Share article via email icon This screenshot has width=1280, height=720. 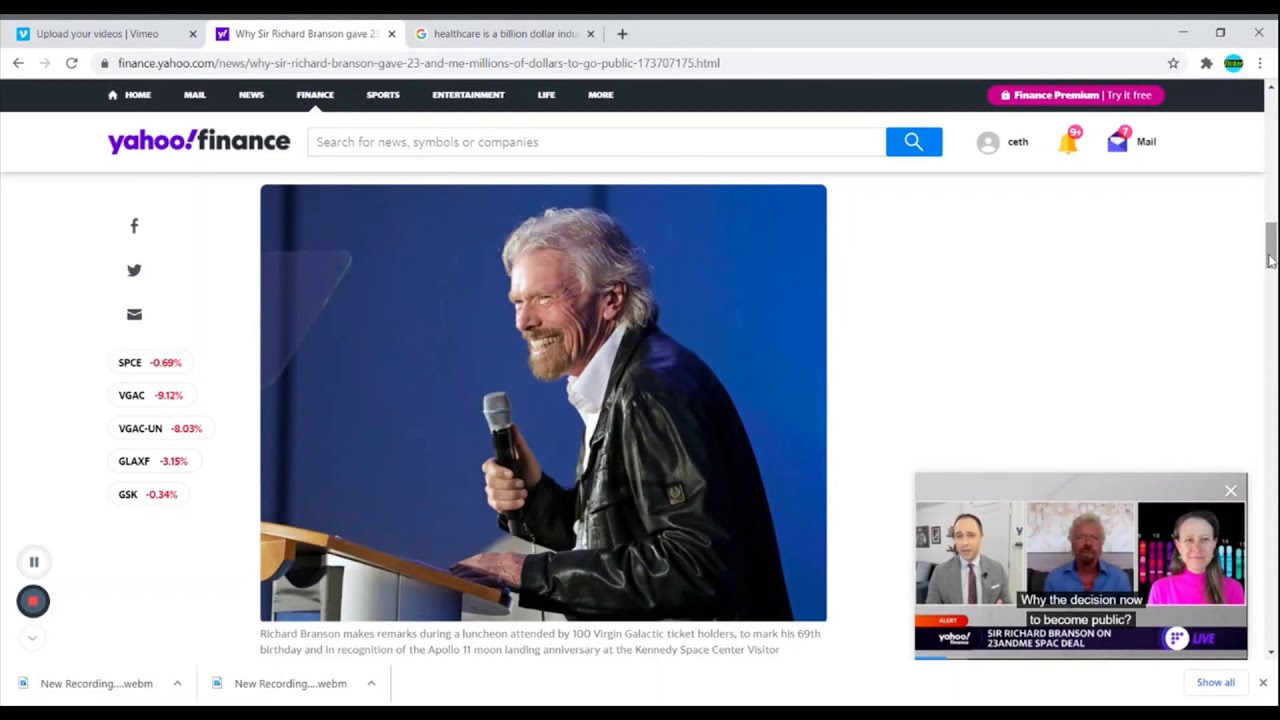click(134, 314)
